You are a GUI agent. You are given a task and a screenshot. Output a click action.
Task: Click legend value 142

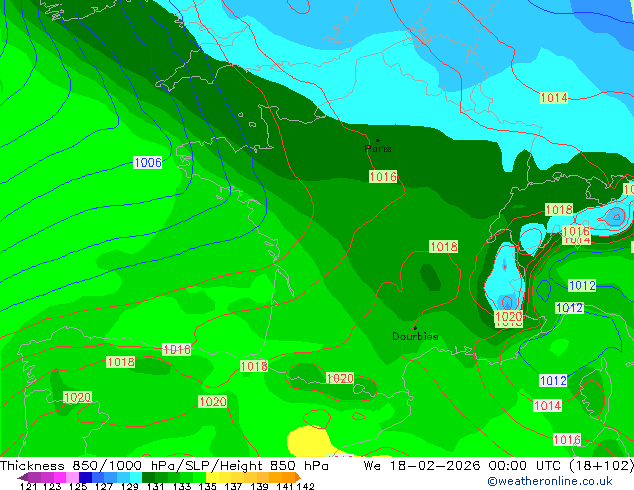coord(305,486)
